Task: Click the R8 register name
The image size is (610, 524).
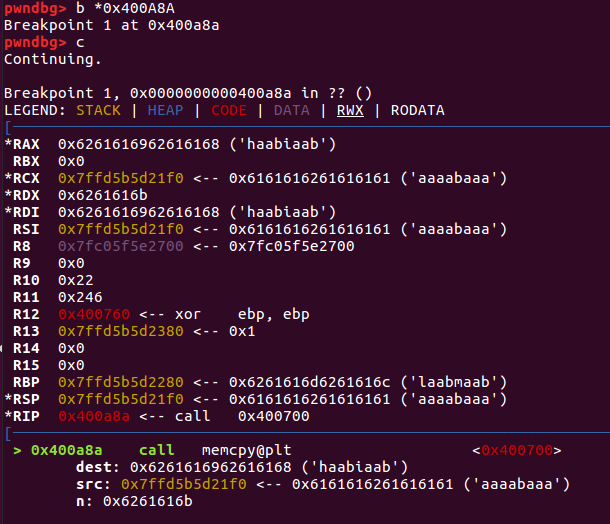Action: 22,247
